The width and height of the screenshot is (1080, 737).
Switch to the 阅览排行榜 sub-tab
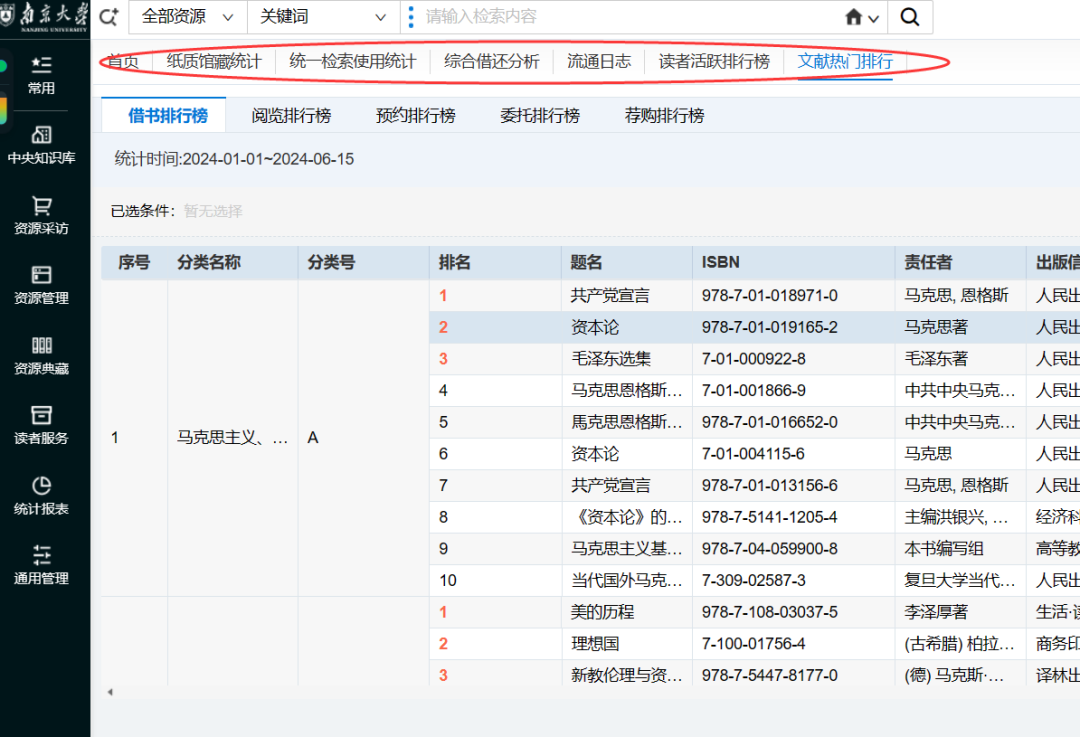[x=292, y=115]
